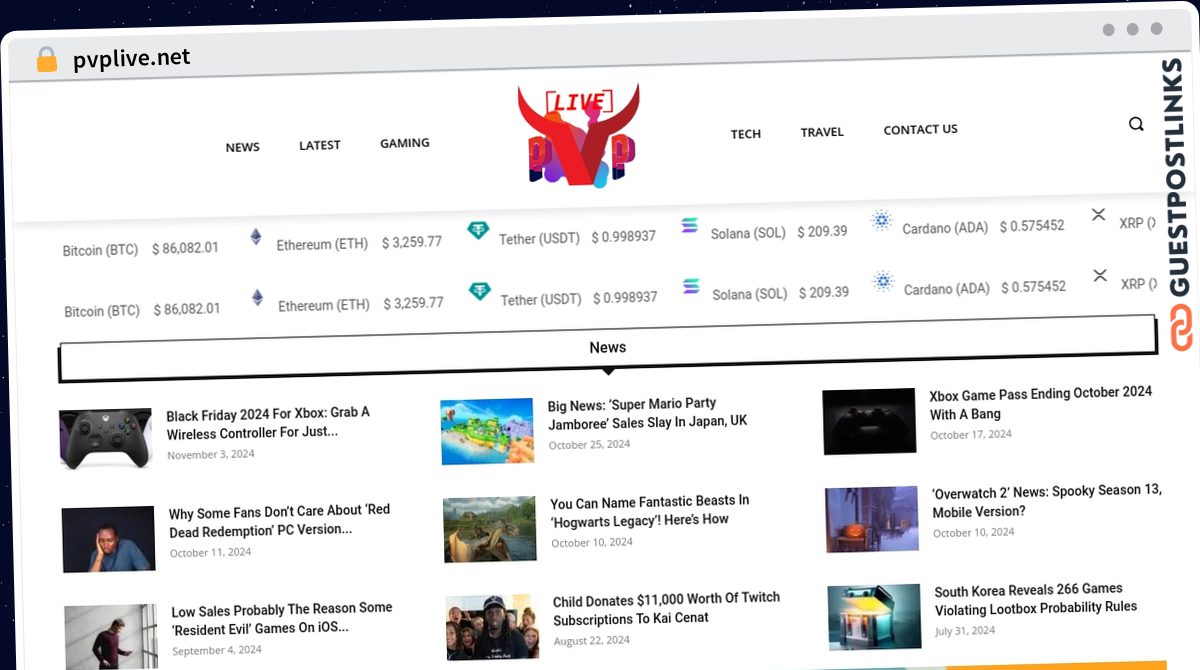The height and width of the screenshot is (670, 1200).
Task: Go to the GAMING section
Action: tap(405, 143)
